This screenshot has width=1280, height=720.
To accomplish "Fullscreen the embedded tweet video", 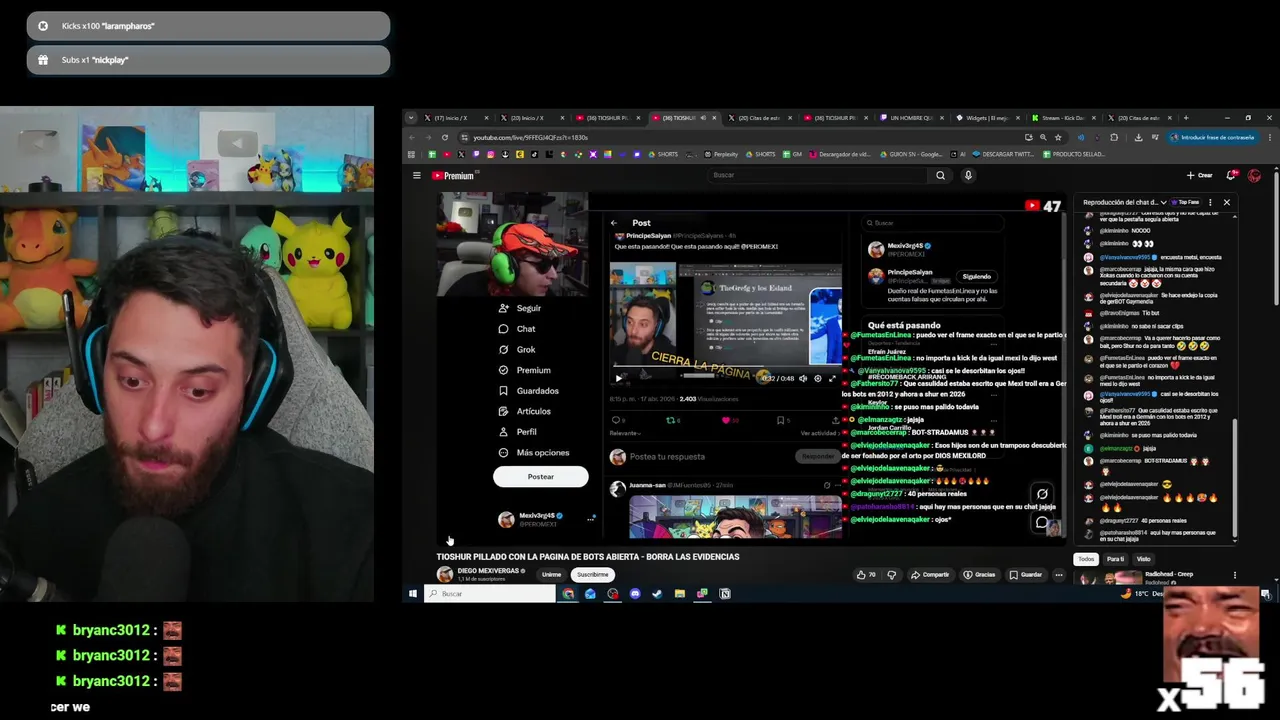I will (x=832, y=378).
